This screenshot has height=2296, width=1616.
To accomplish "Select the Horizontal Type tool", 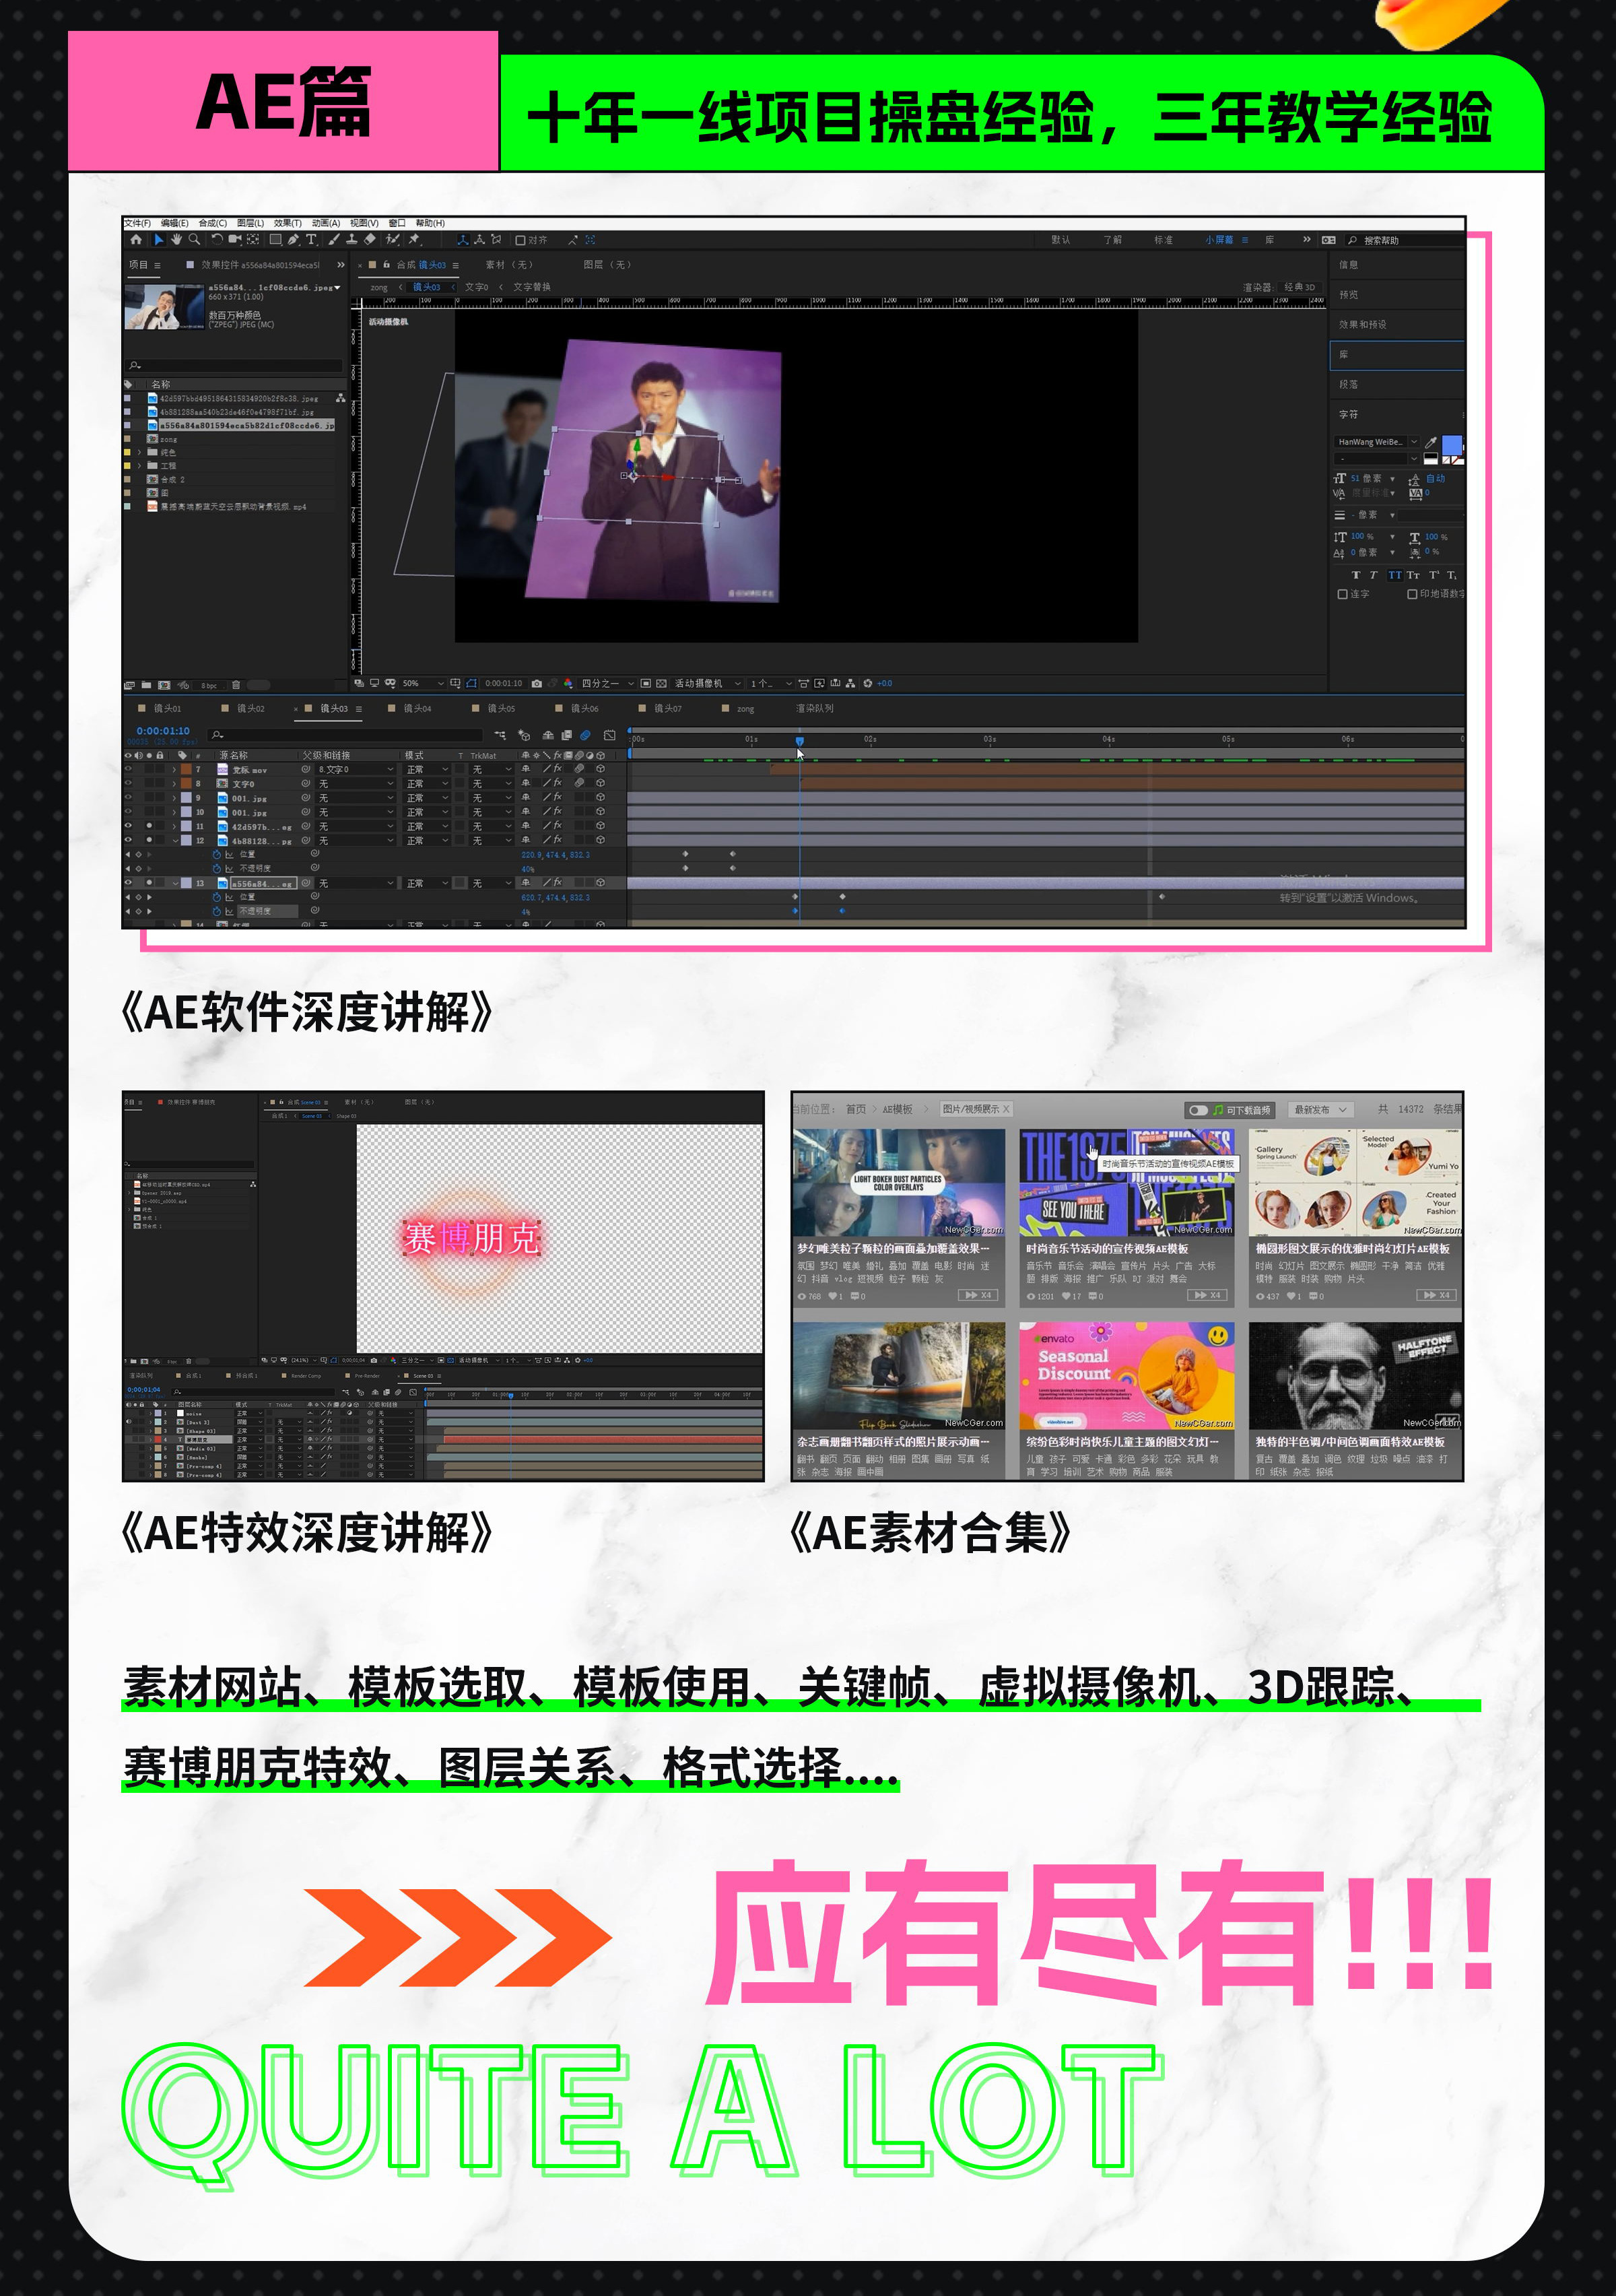I will tap(312, 240).
